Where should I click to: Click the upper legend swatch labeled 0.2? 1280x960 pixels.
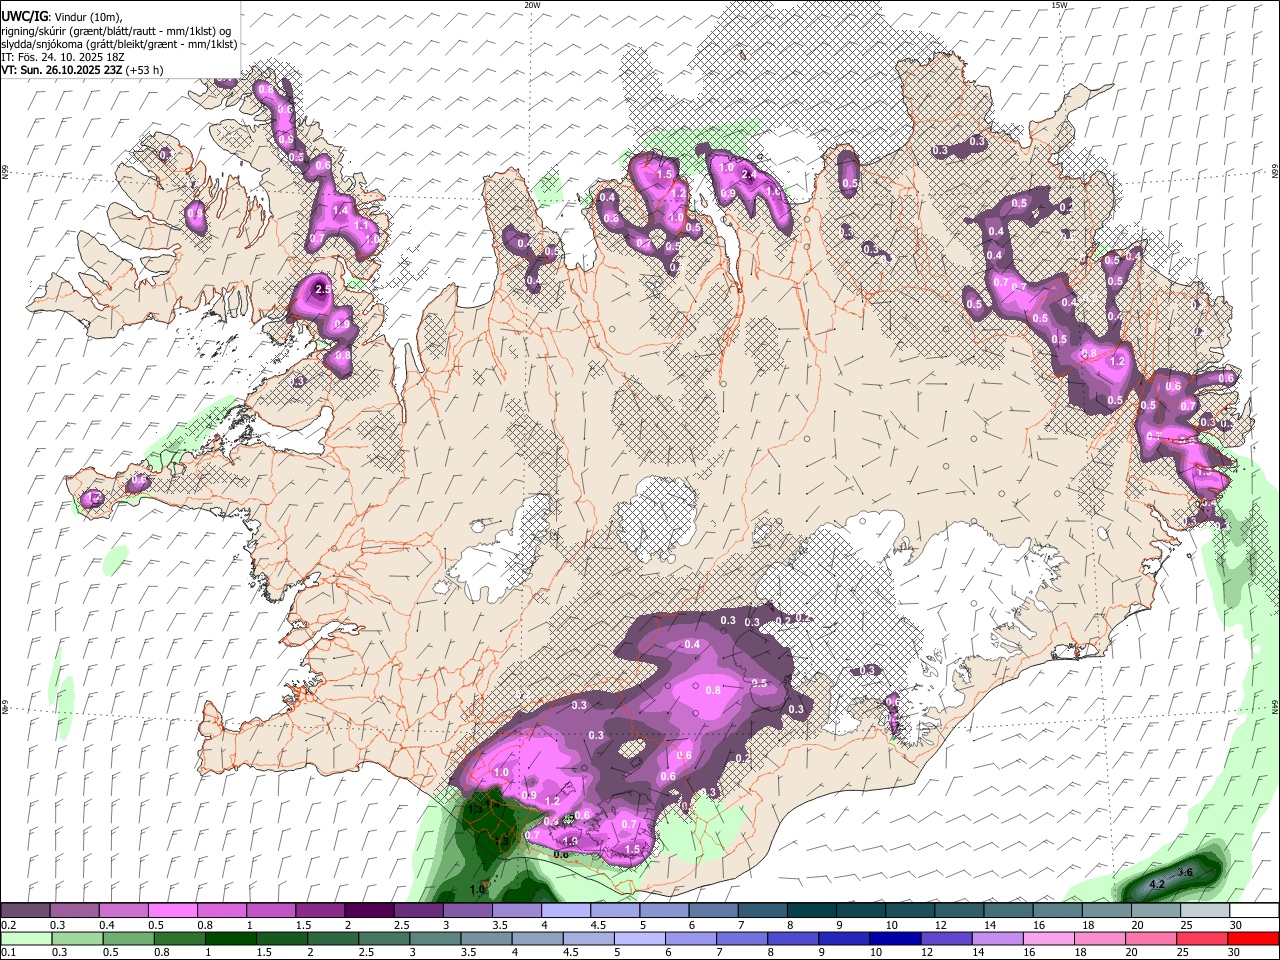click(x=25, y=911)
